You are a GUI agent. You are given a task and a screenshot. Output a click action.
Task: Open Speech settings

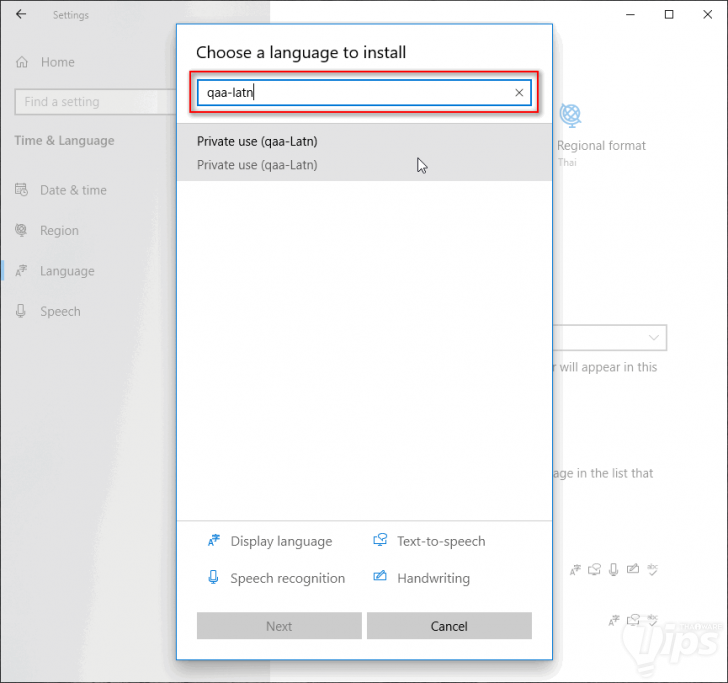pyautogui.click(x=60, y=311)
